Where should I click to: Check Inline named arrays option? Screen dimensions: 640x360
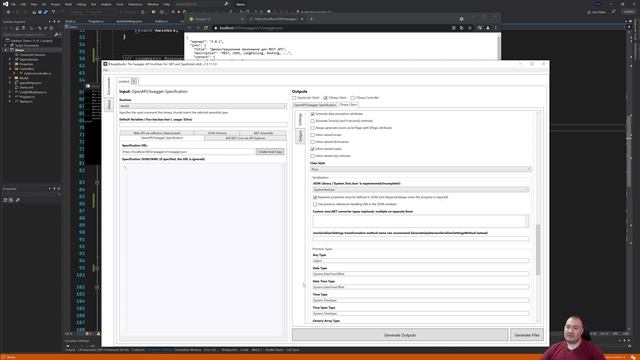(313, 135)
